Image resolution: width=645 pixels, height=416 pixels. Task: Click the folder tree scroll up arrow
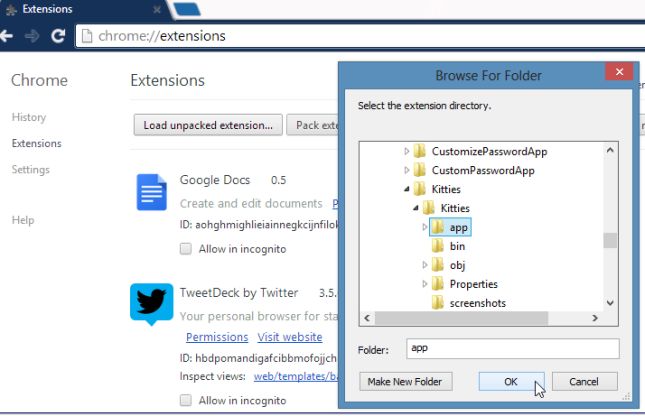[x=610, y=150]
